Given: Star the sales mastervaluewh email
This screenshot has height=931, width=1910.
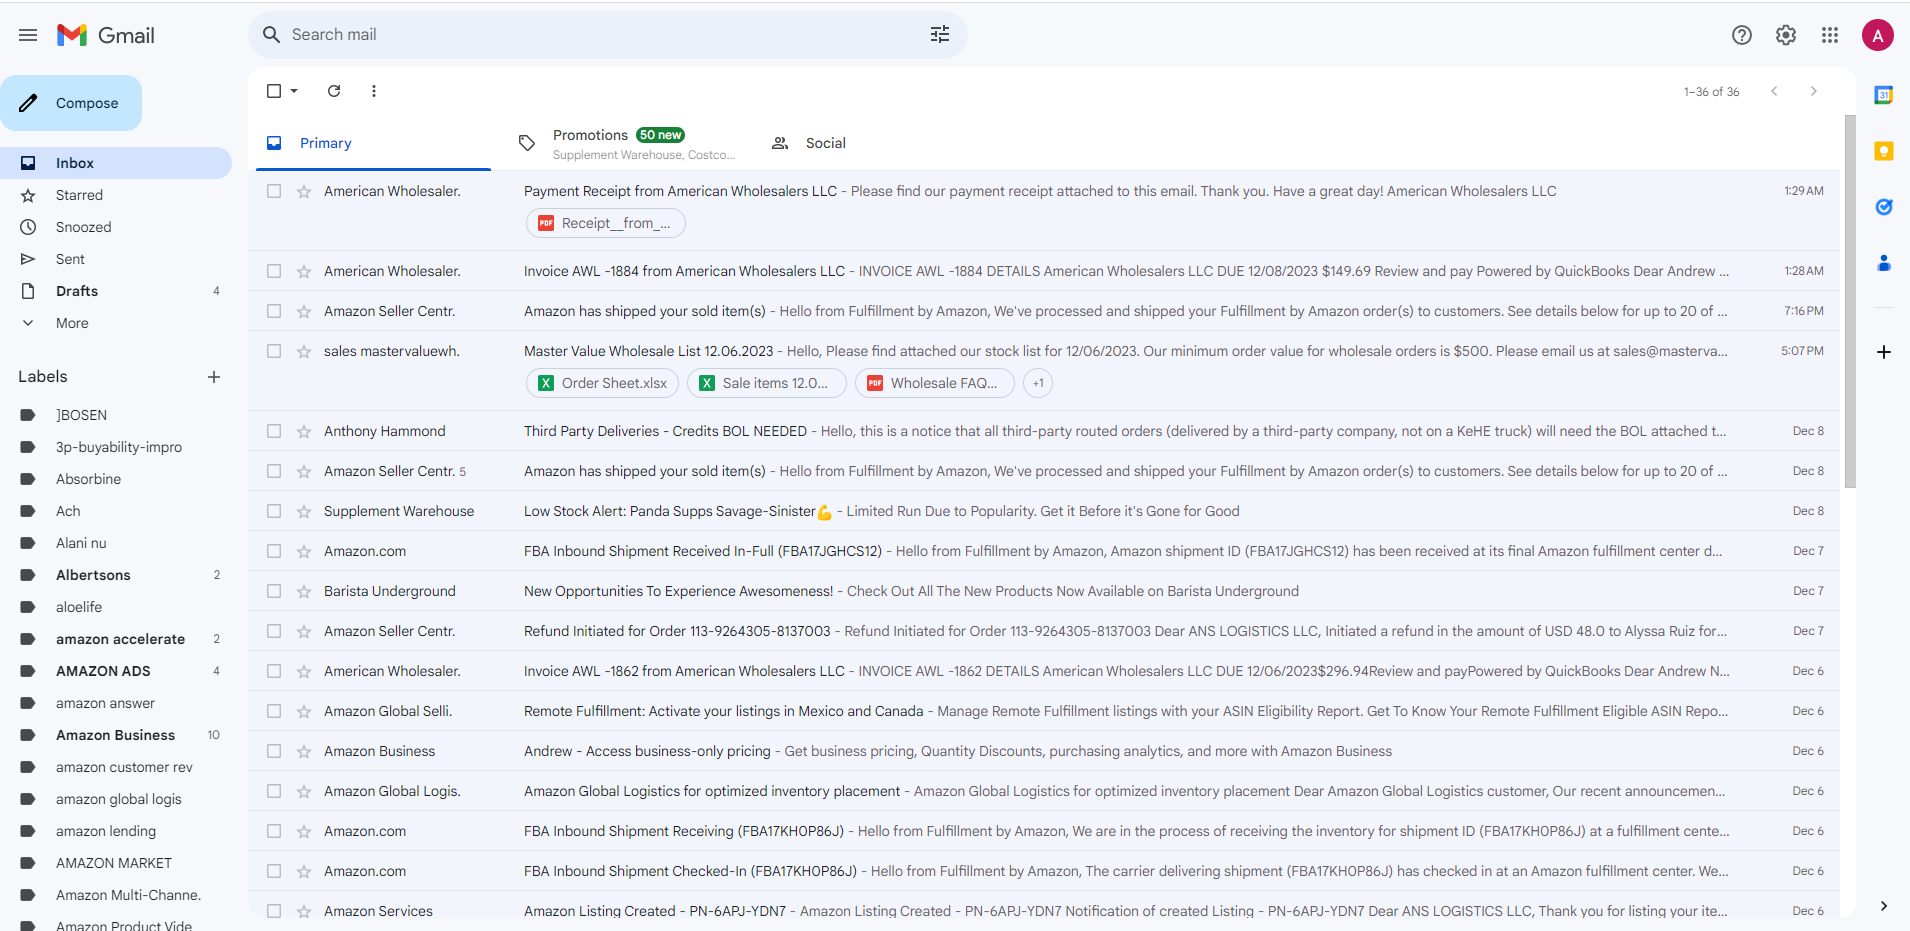Looking at the screenshot, I should pyautogui.click(x=304, y=351).
